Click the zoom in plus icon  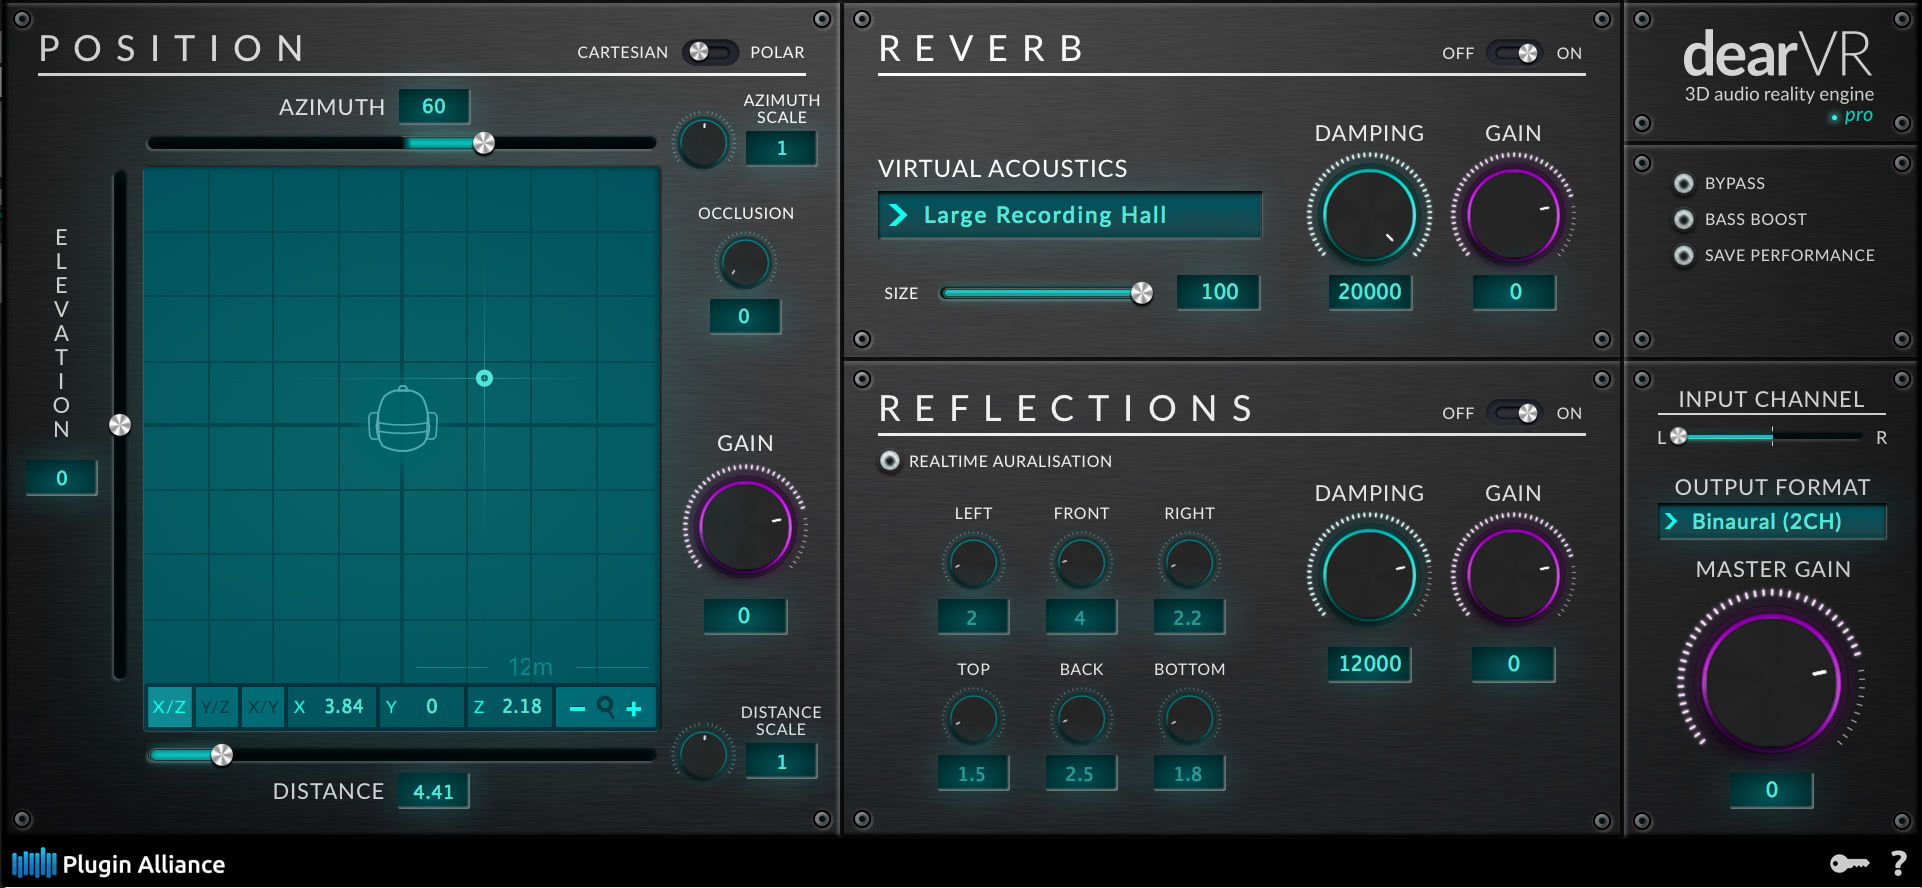pos(634,708)
